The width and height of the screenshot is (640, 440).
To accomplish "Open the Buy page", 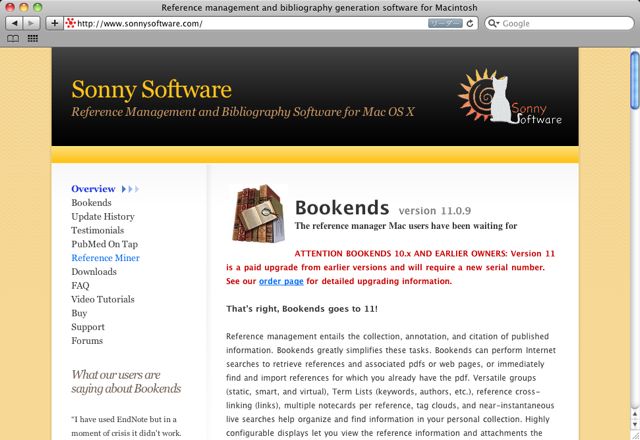I will coord(79,313).
